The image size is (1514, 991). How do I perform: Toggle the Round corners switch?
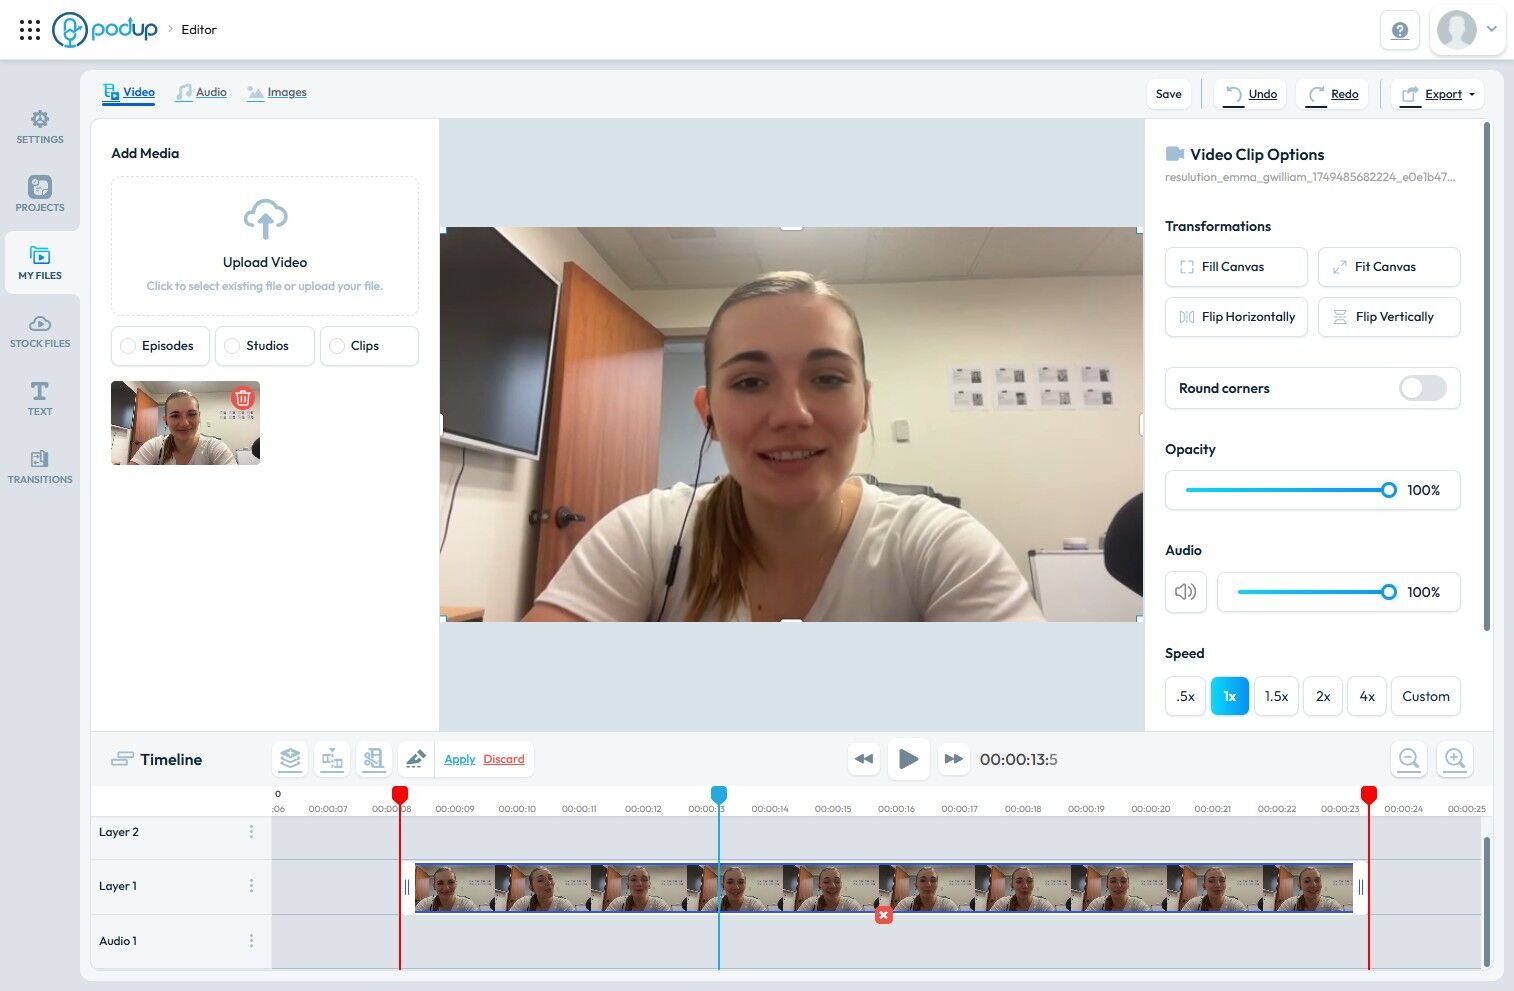(1422, 388)
